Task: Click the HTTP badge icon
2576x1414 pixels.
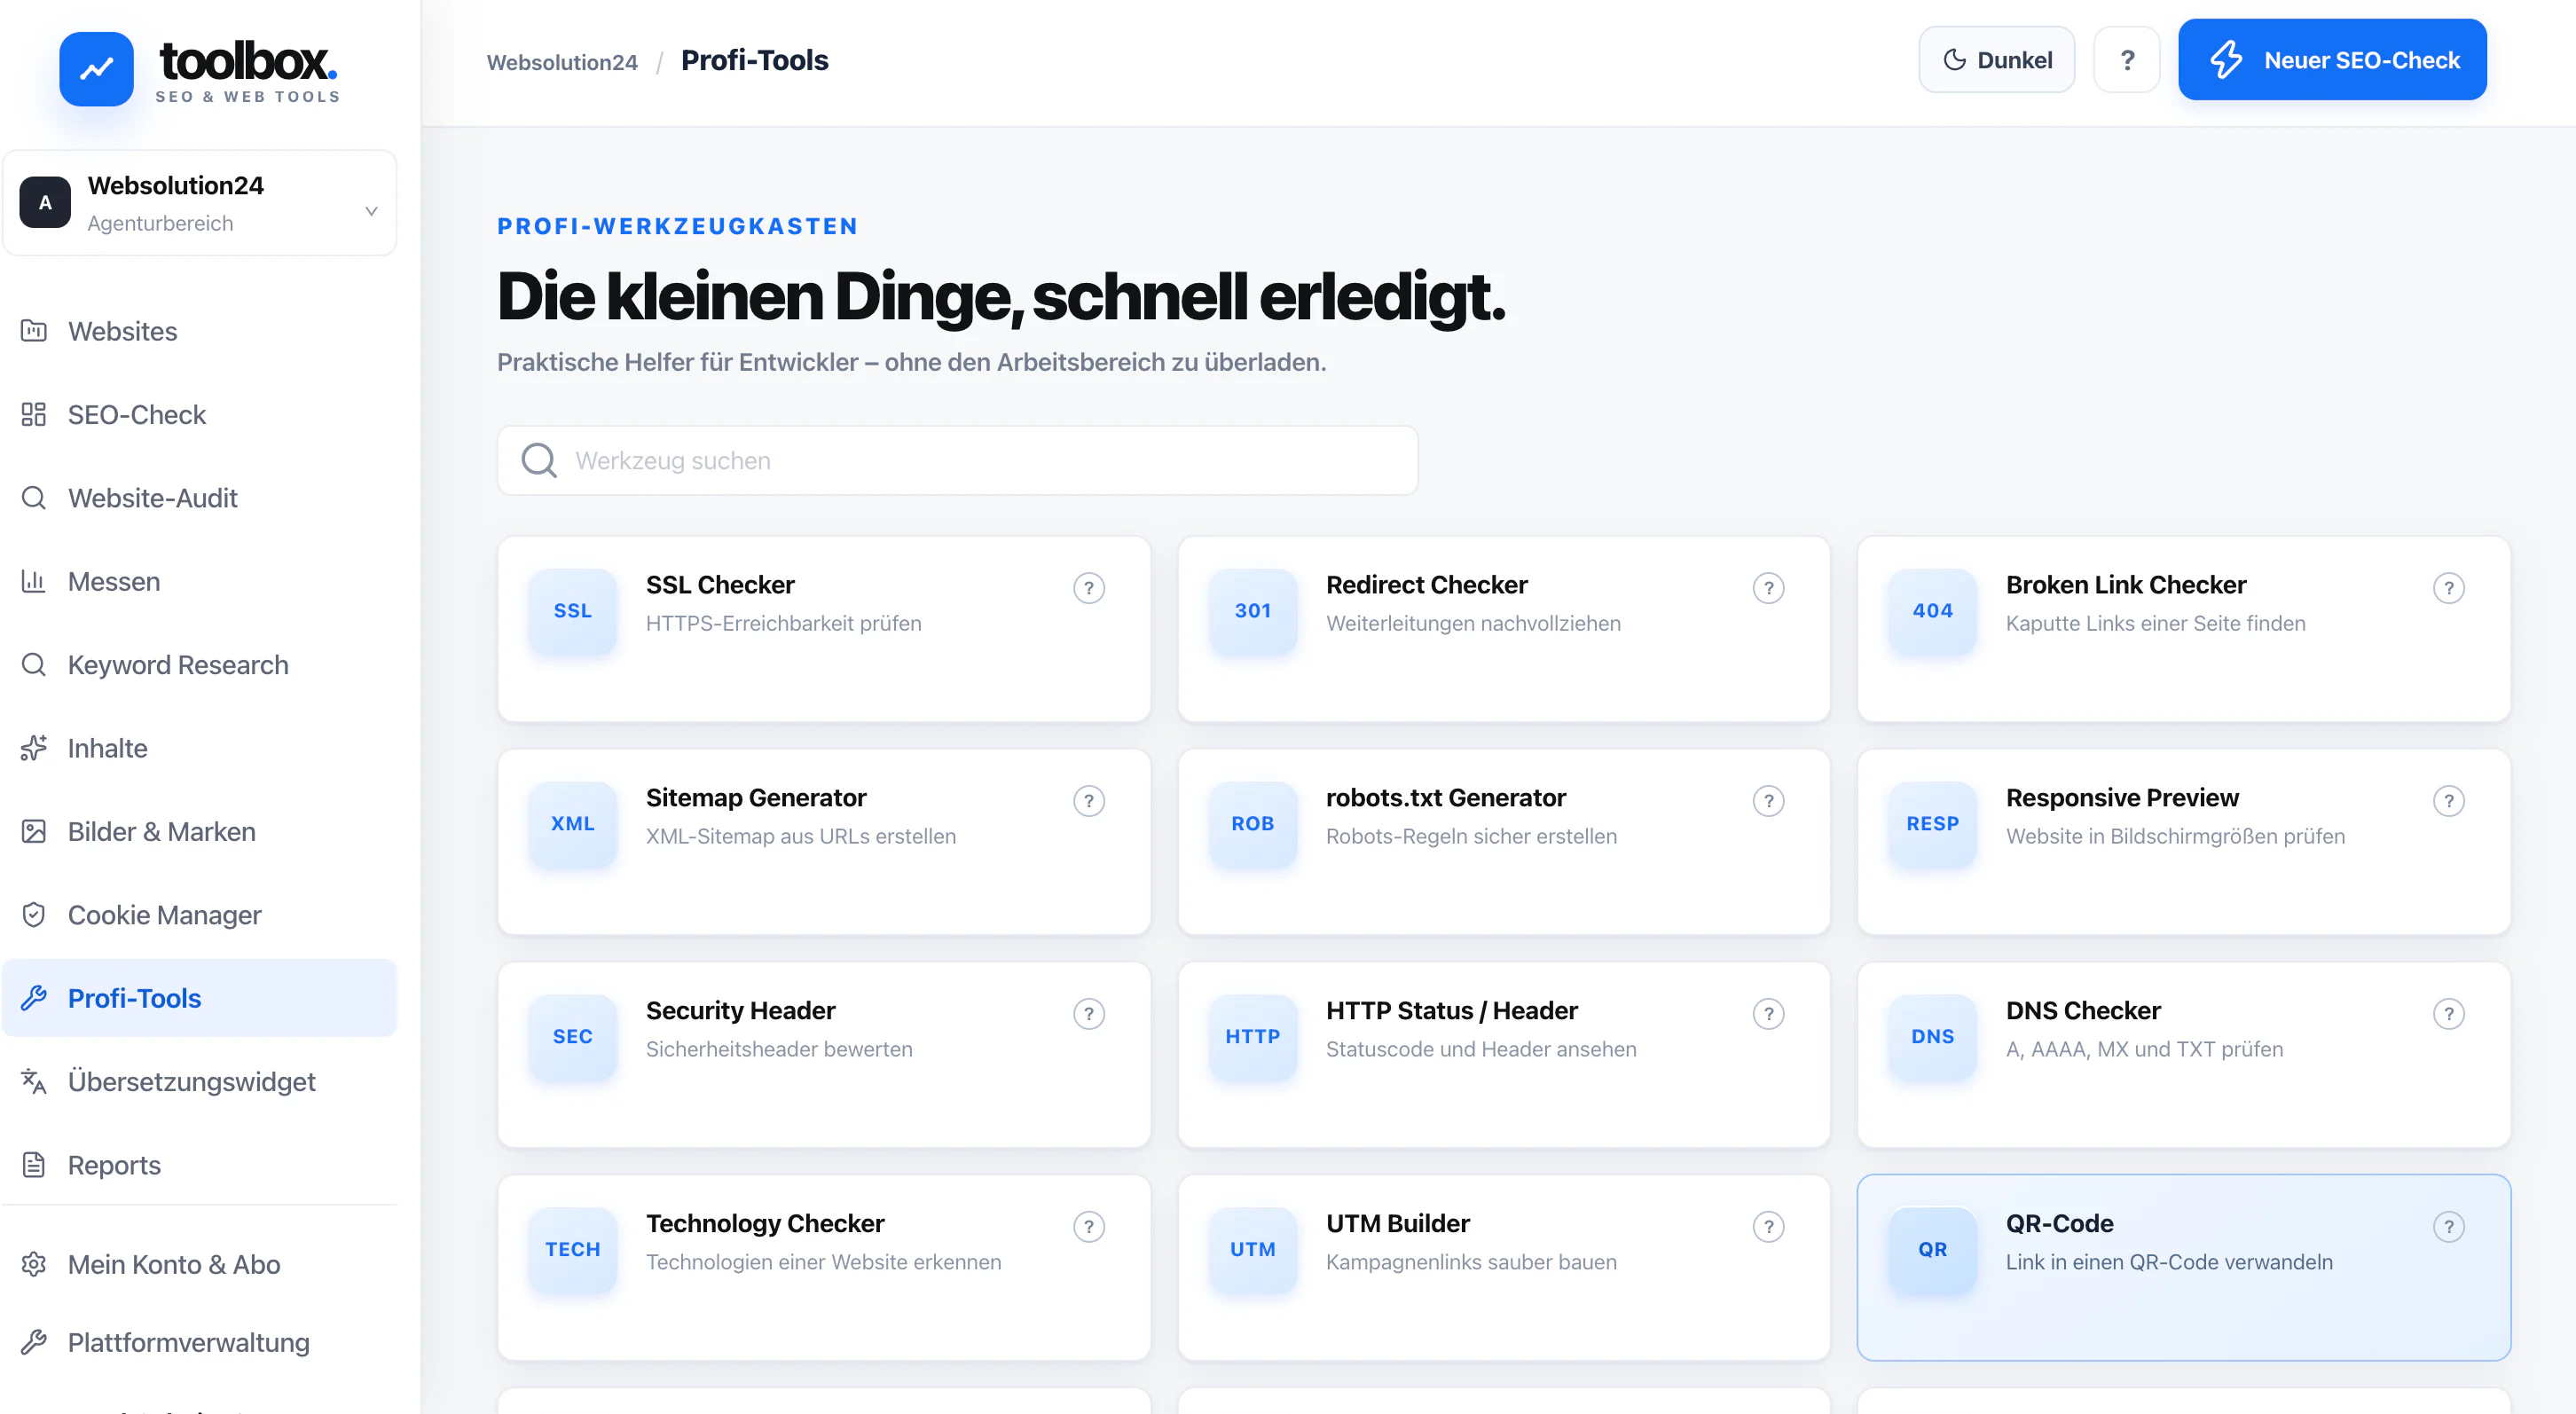Action: [x=1252, y=1037]
